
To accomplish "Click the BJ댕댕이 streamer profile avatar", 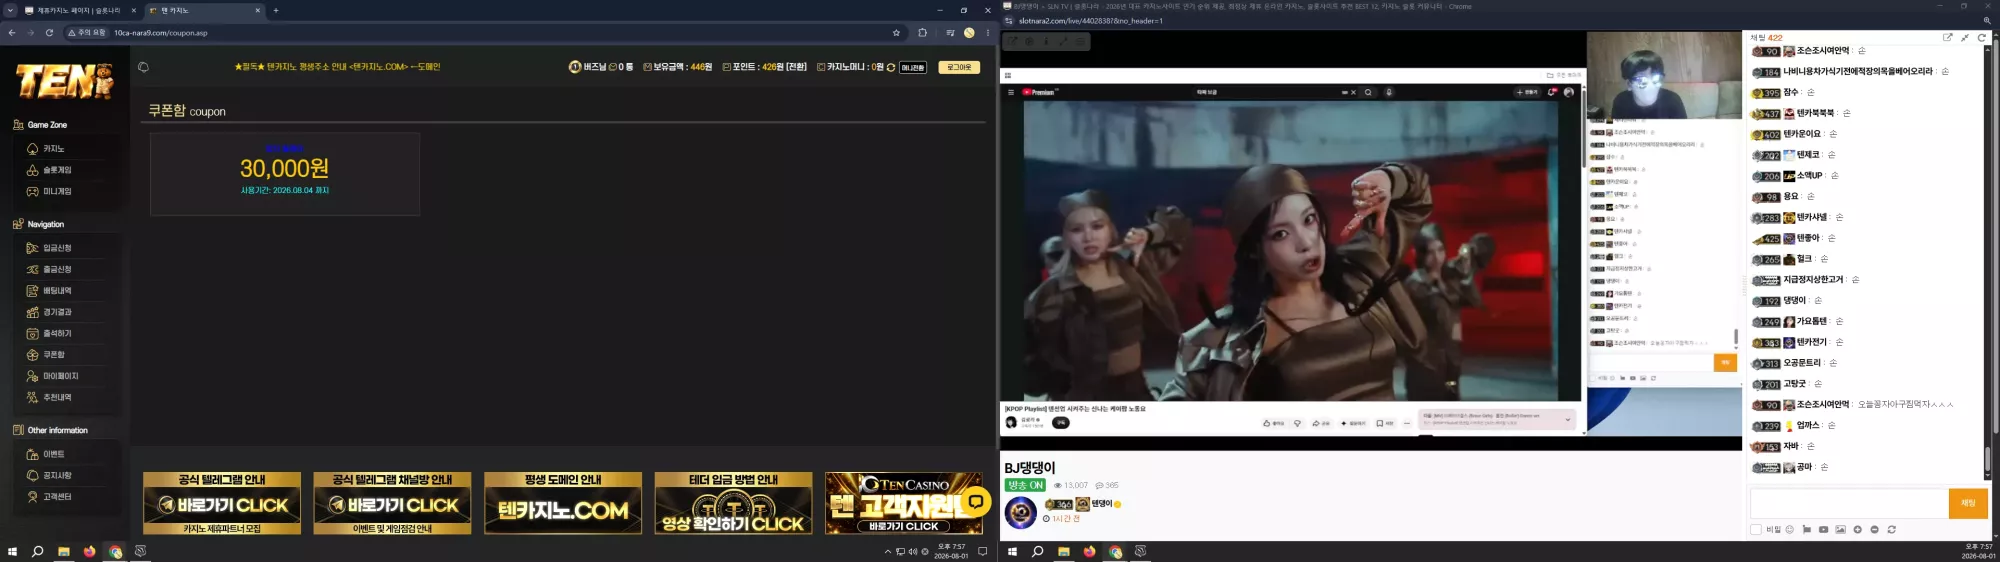I will click(1020, 513).
